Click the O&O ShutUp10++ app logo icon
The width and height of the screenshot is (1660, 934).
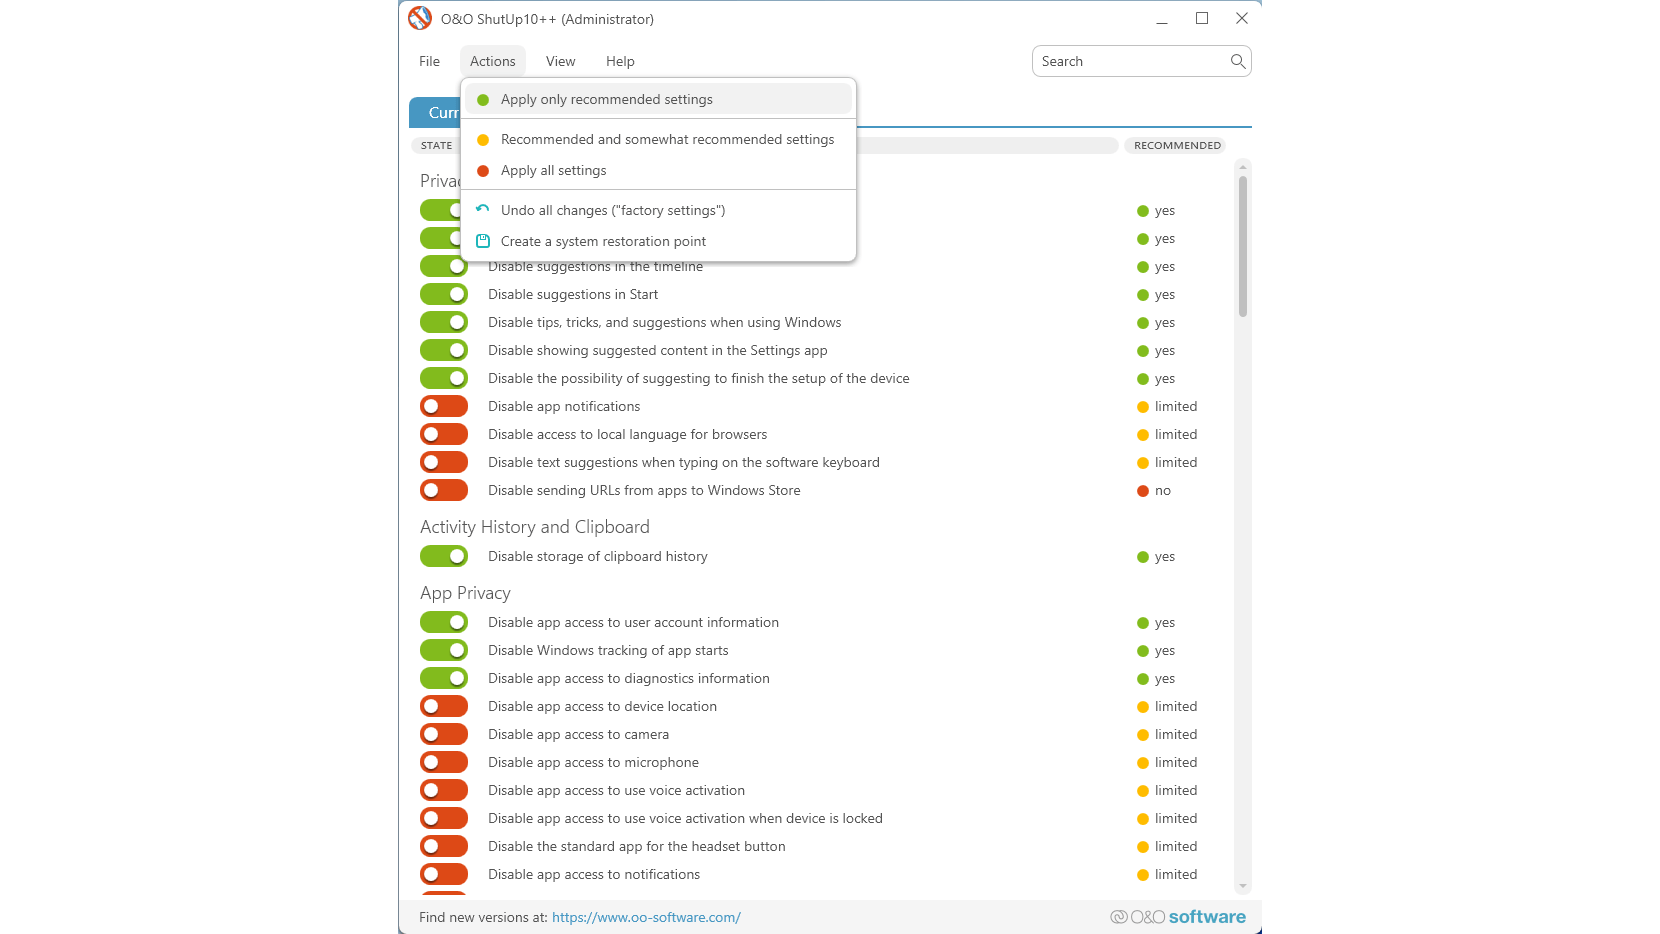coord(420,18)
